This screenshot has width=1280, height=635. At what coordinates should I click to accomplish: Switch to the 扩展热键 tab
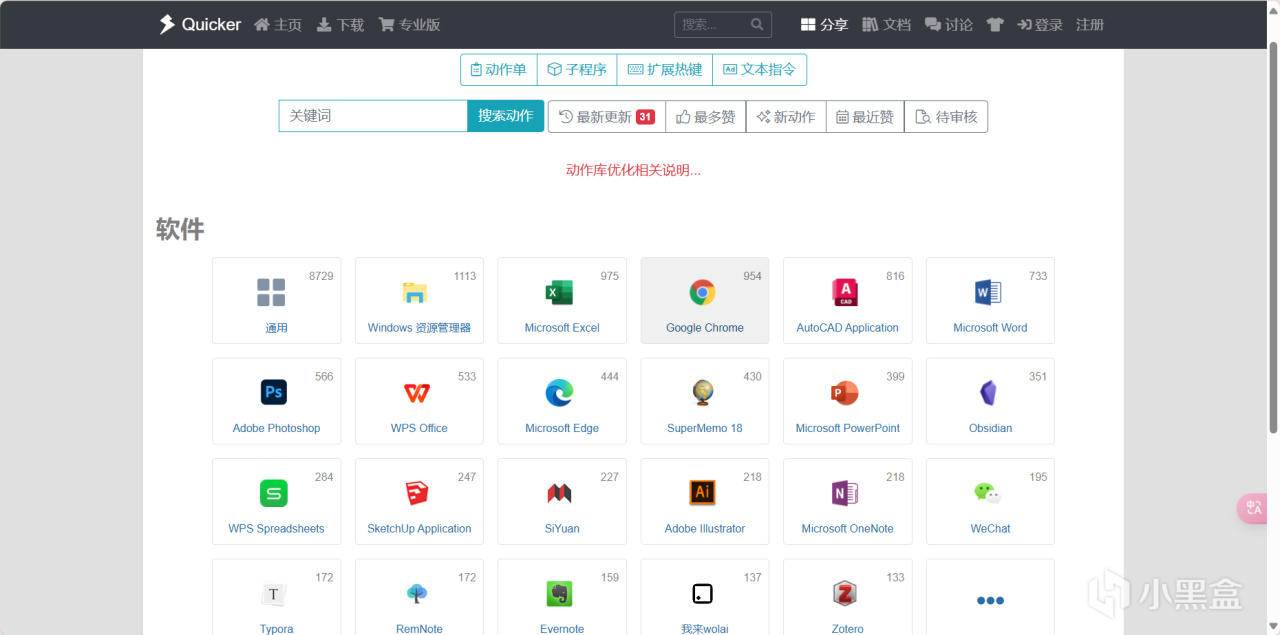coord(664,69)
